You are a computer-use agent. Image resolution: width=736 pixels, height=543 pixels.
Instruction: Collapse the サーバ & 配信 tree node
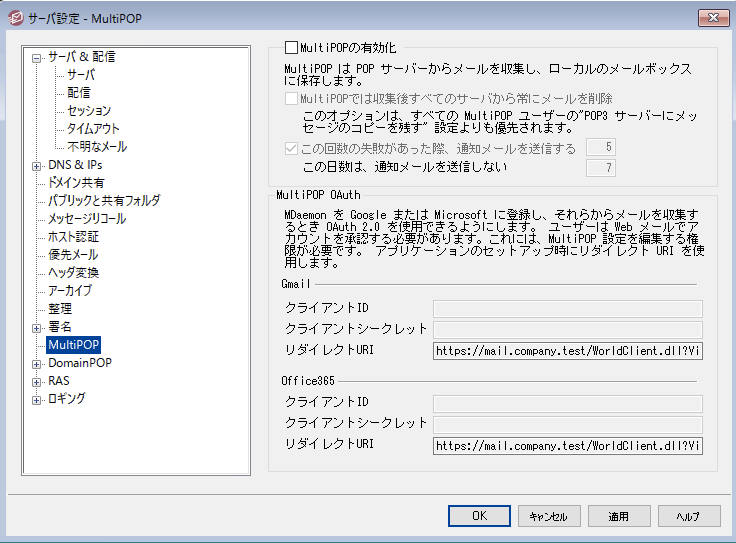(x=37, y=57)
